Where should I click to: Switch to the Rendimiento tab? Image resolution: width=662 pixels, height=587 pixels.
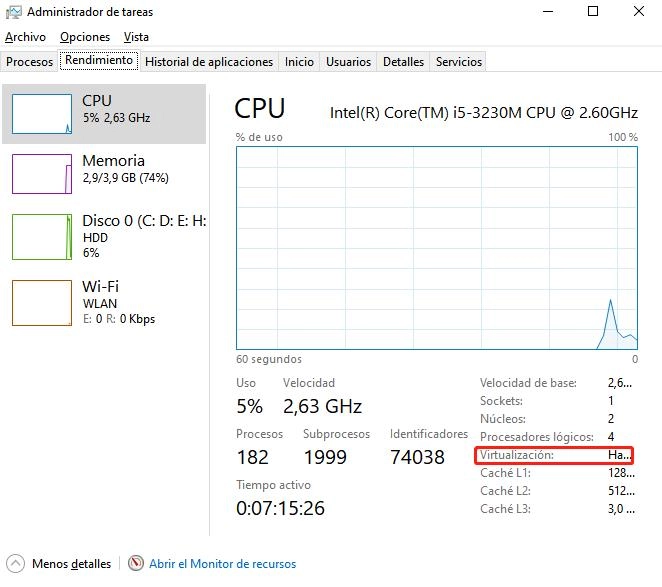(99, 60)
